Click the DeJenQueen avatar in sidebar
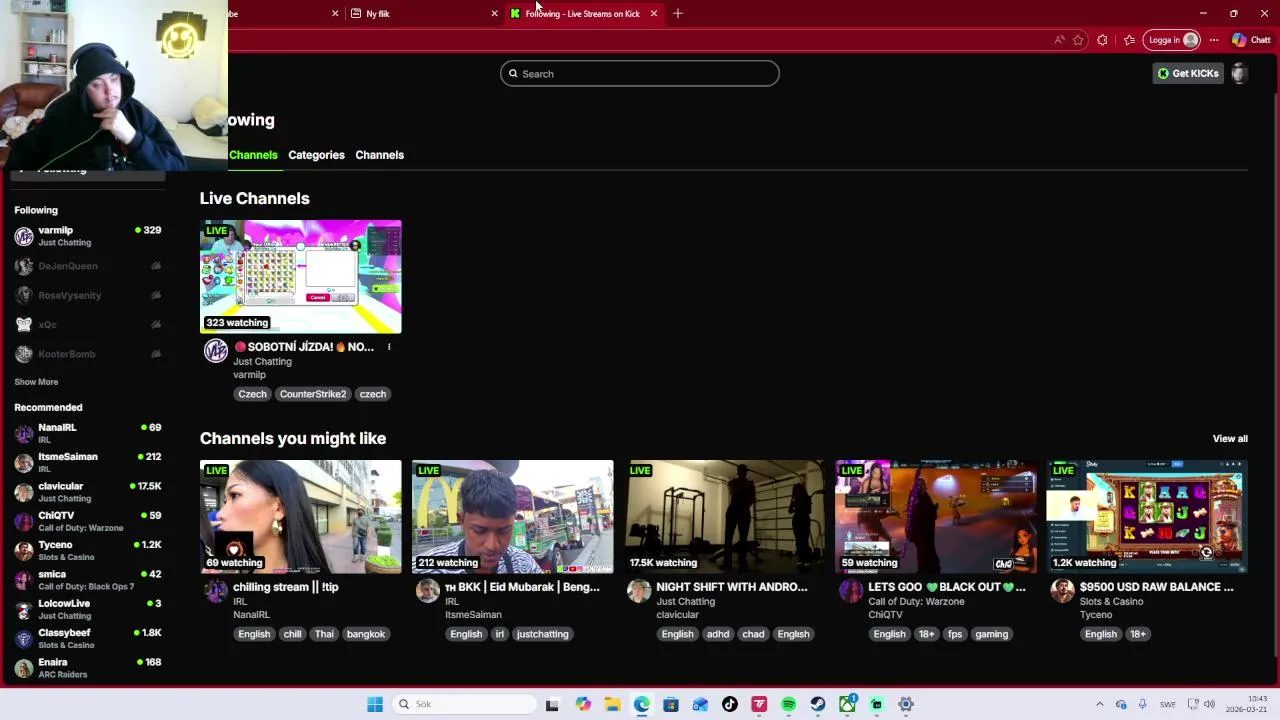The image size is (1280, 720). (24, 266)
